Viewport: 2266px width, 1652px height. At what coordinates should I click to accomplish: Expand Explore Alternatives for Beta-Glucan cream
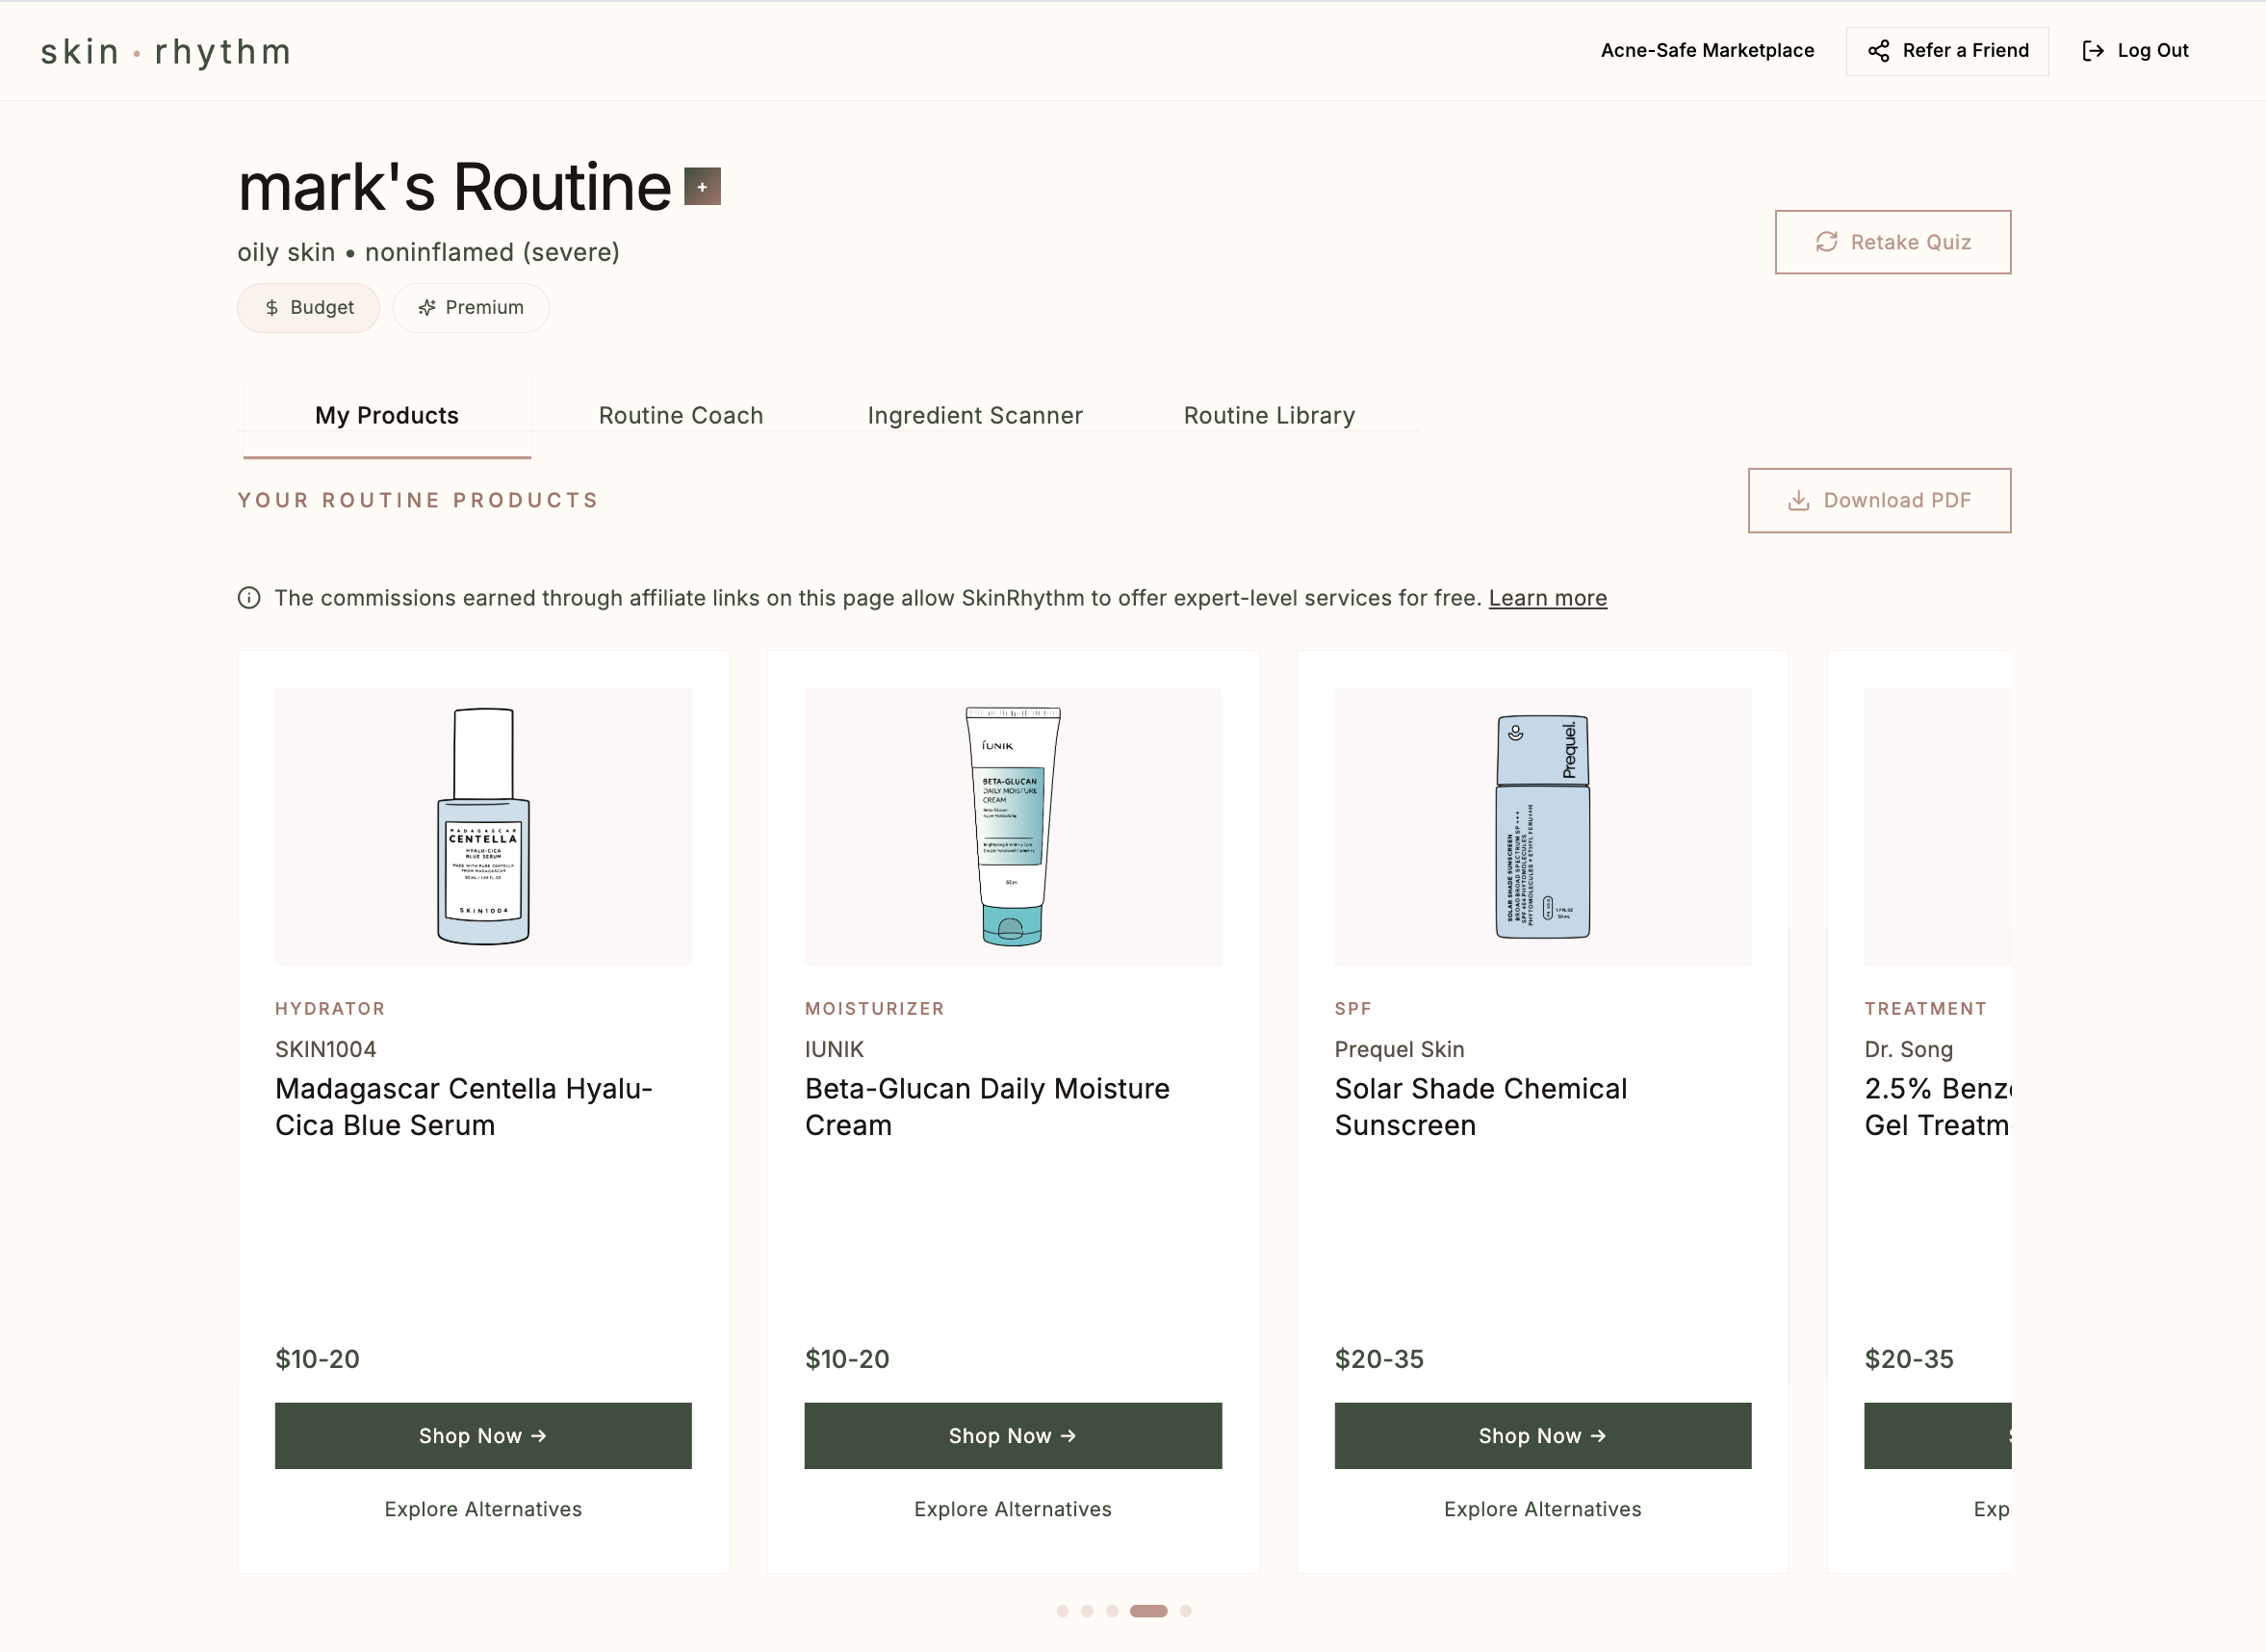(1012, 1509)
